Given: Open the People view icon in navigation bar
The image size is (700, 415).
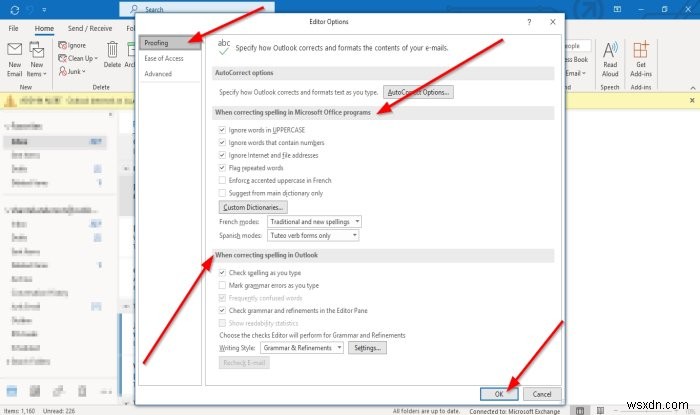Looking at the screenshot, I should [58, 391].
